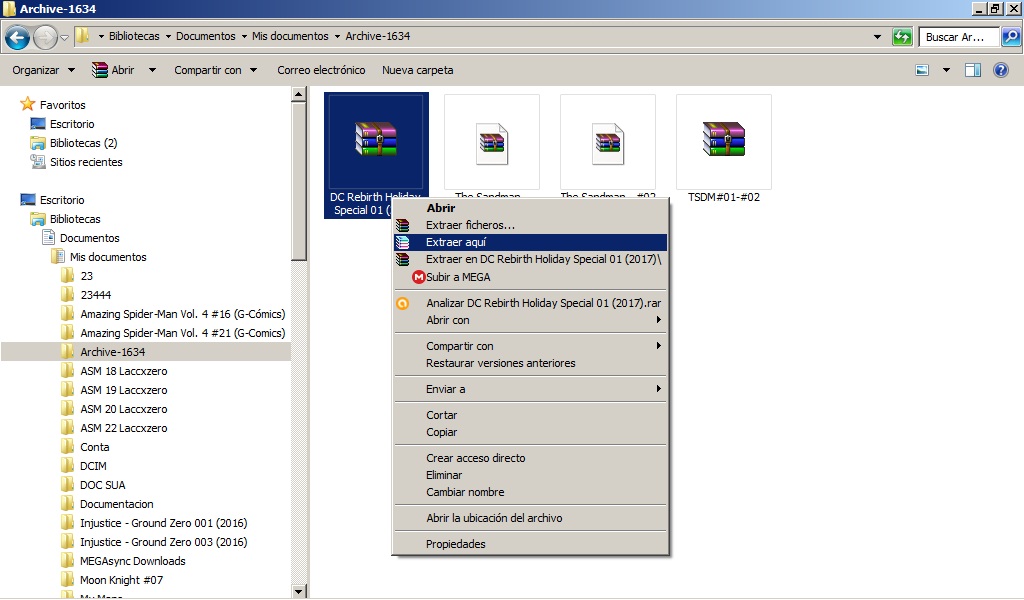Click the search magnifier icon
1024x600 pixels.
(x=1010, y=37)
